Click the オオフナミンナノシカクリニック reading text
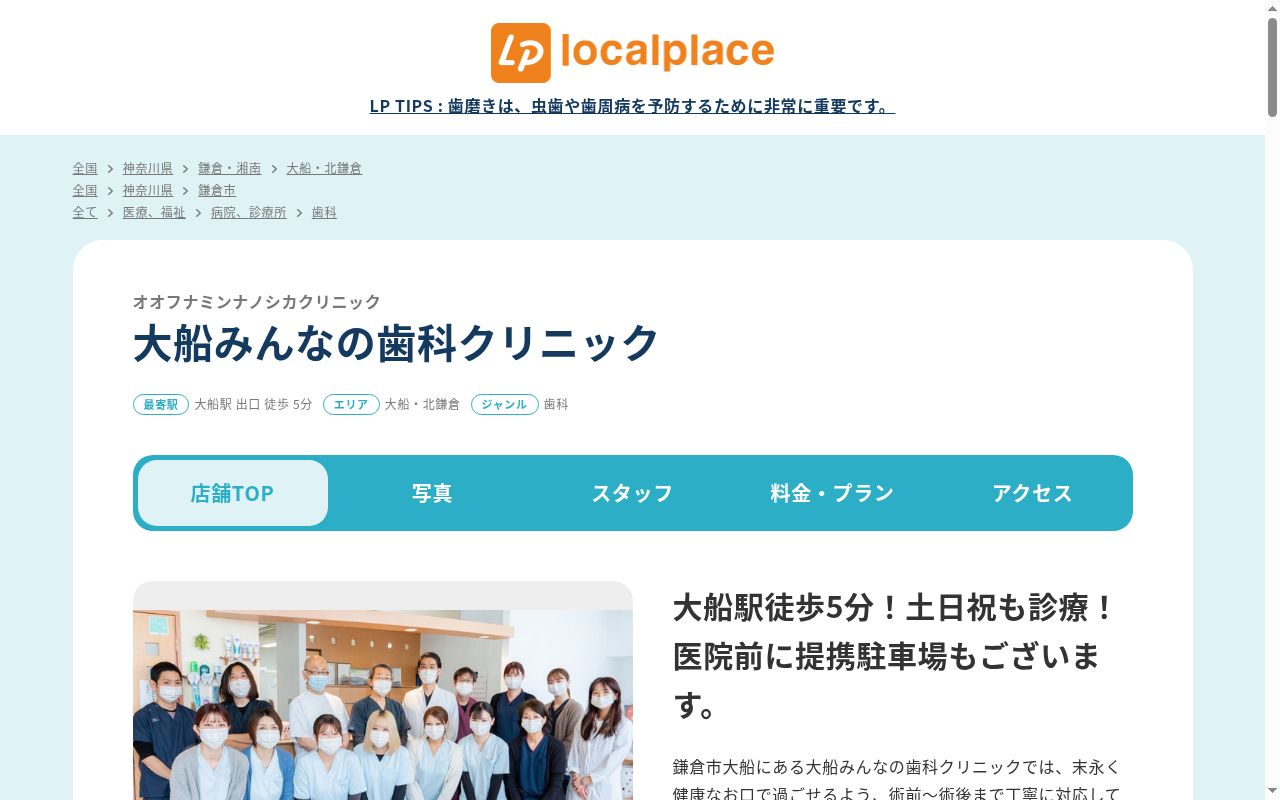The image size is (1280, 800). click(x=257, y=301)
